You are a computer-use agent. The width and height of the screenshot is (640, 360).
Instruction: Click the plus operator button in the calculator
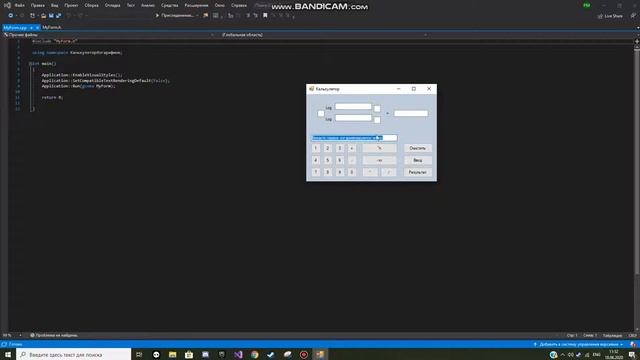[352, 148]
